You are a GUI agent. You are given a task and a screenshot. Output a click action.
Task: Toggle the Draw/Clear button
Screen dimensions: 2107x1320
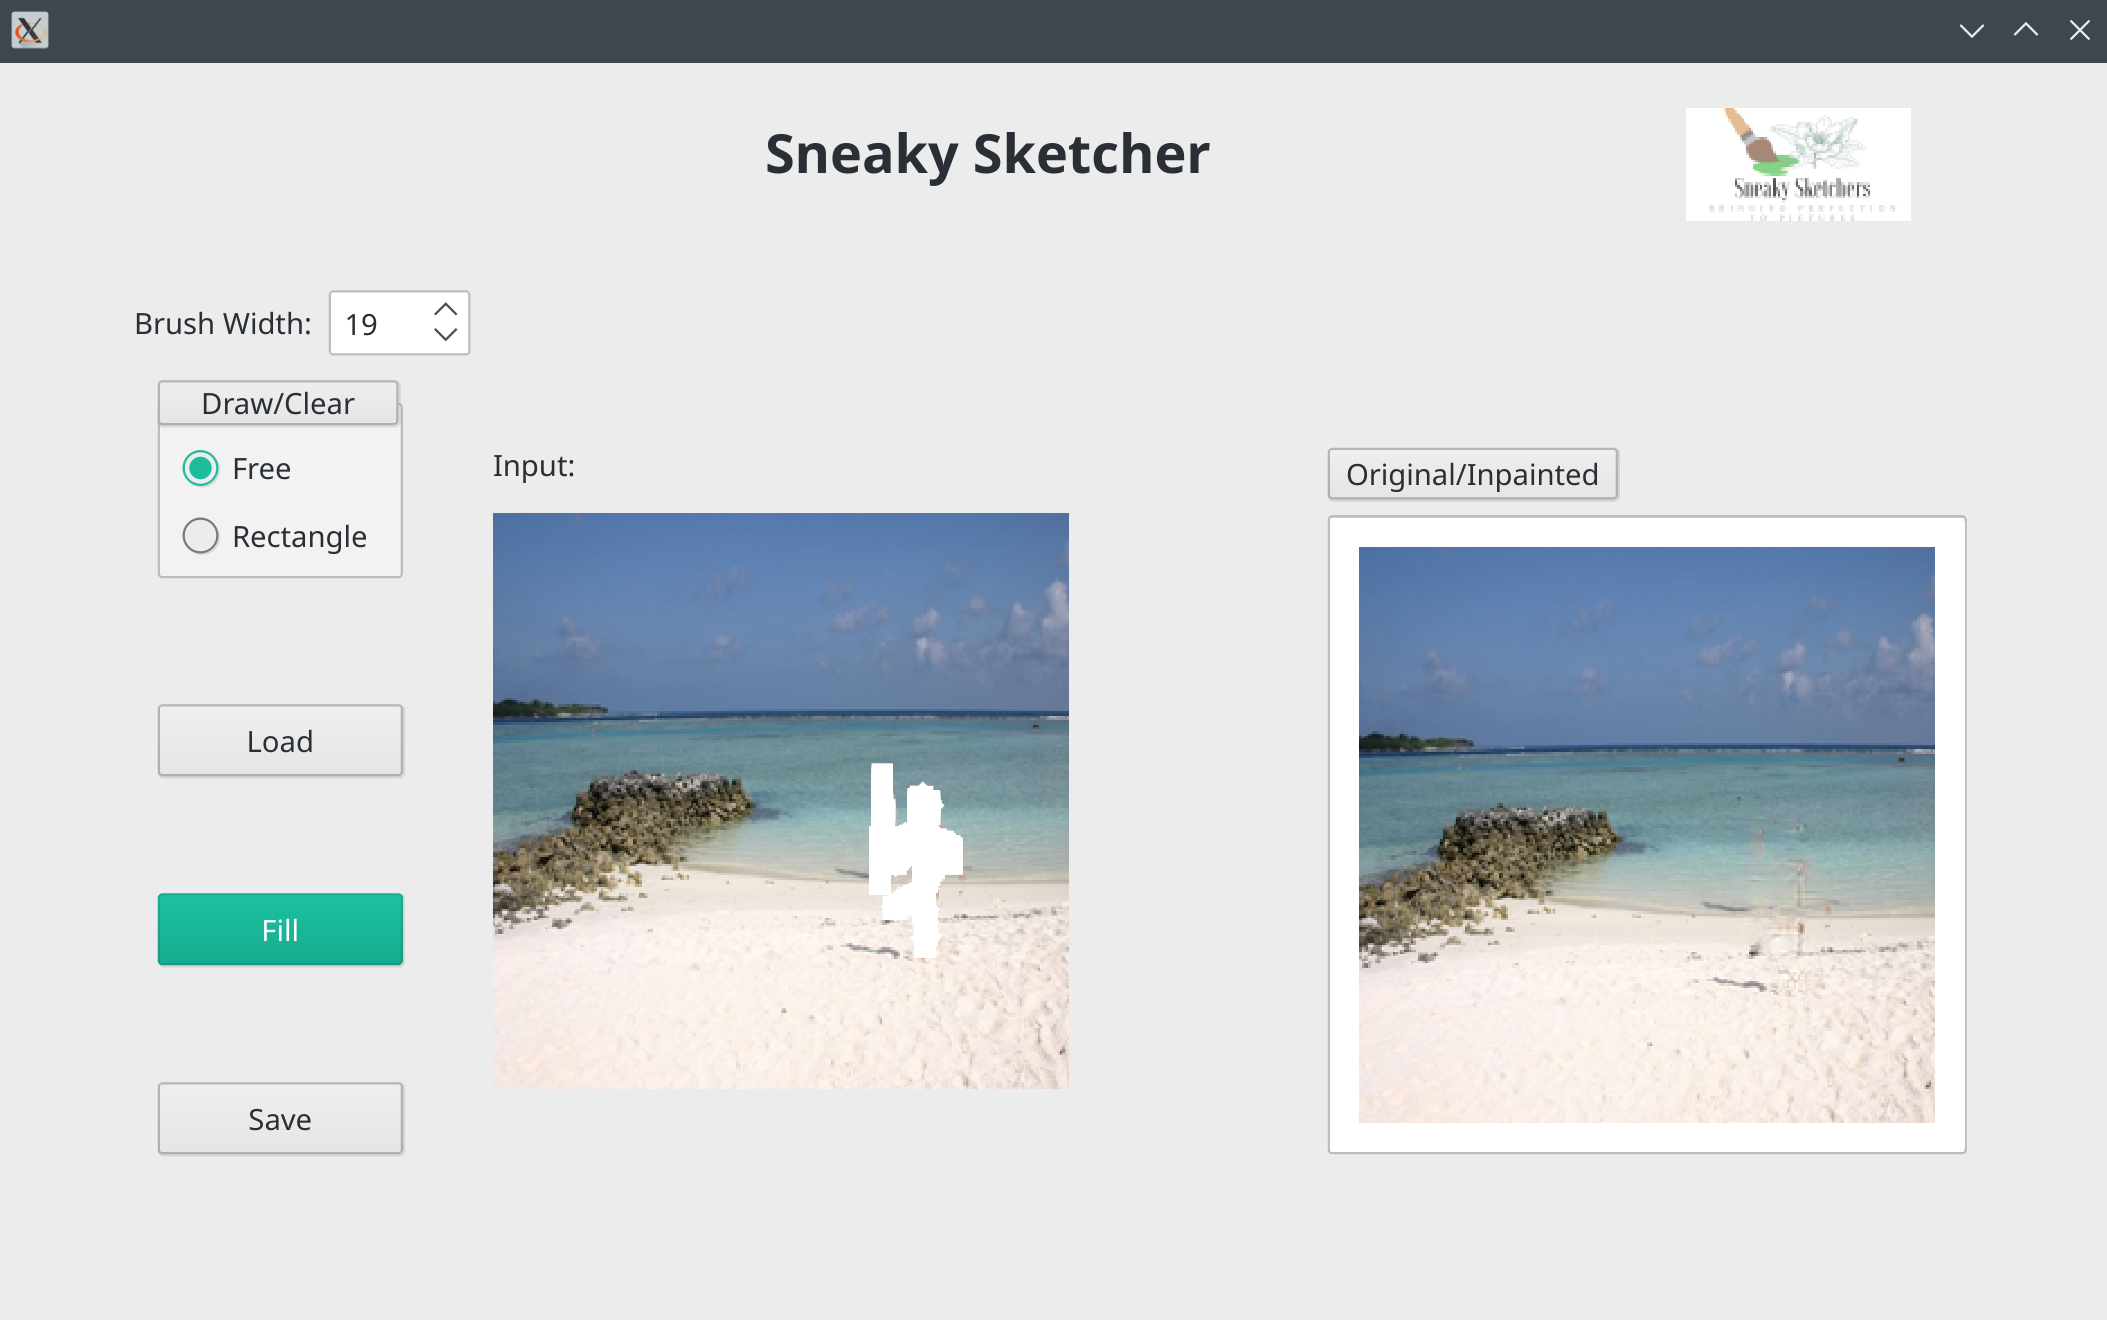coord(278,403)
